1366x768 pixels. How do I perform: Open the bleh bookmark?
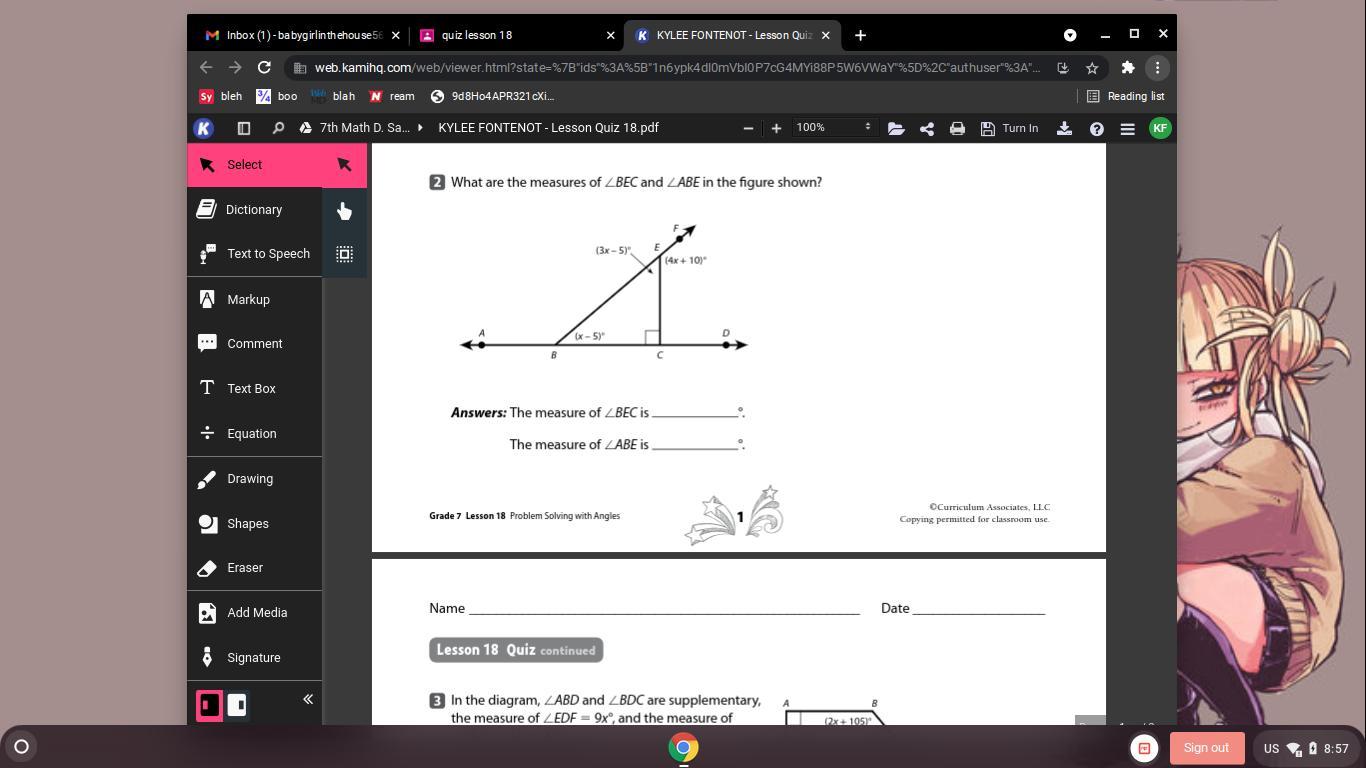pos(220,96)
